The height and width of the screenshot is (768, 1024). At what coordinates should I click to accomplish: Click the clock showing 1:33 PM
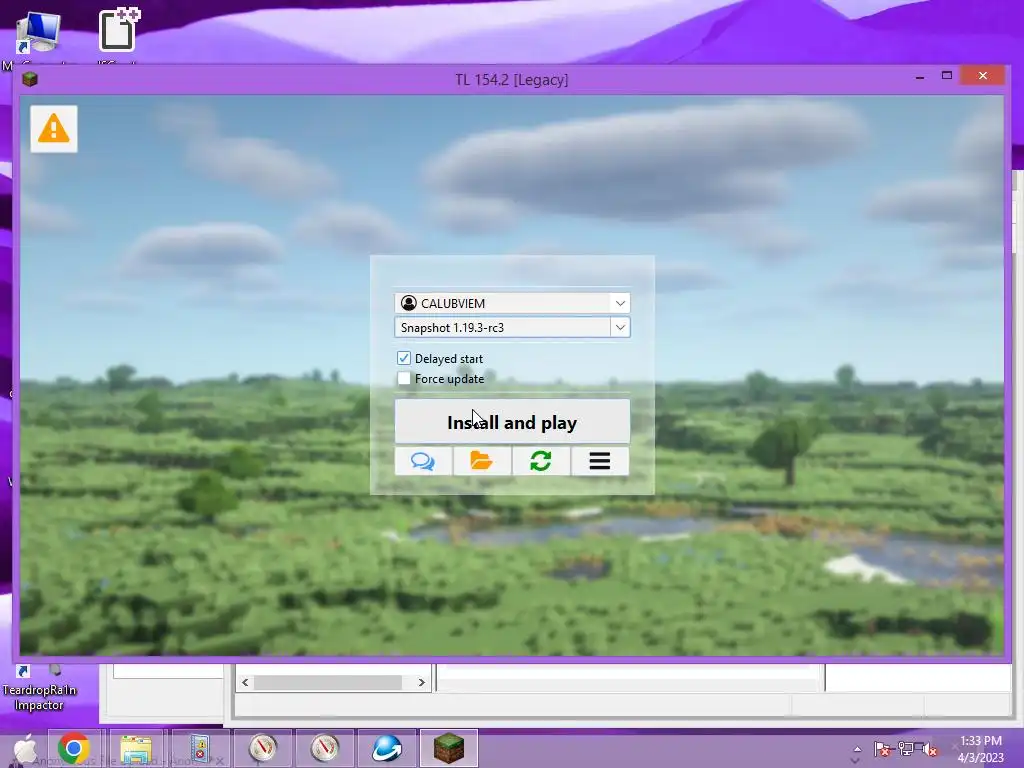point(981,741)
